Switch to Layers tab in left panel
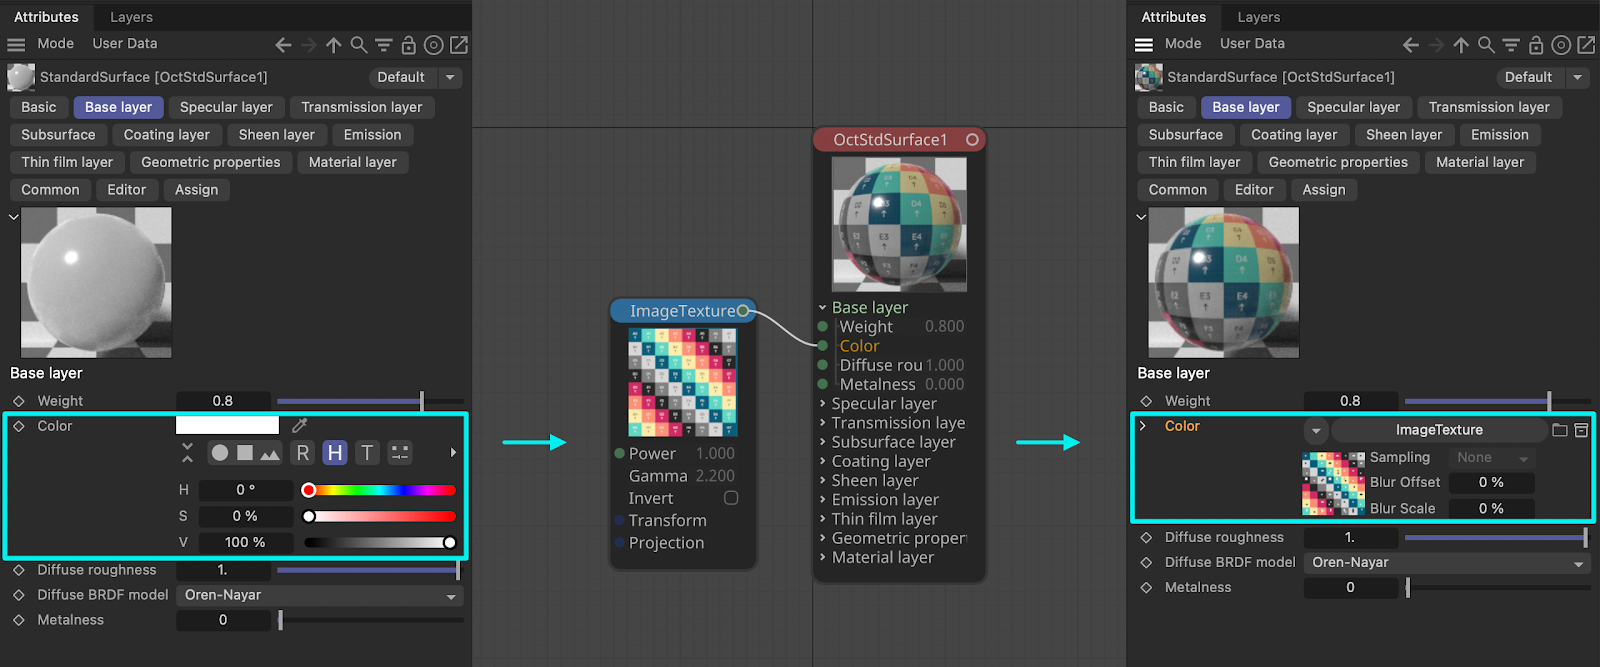1600x667 pixels. (131, 17)
